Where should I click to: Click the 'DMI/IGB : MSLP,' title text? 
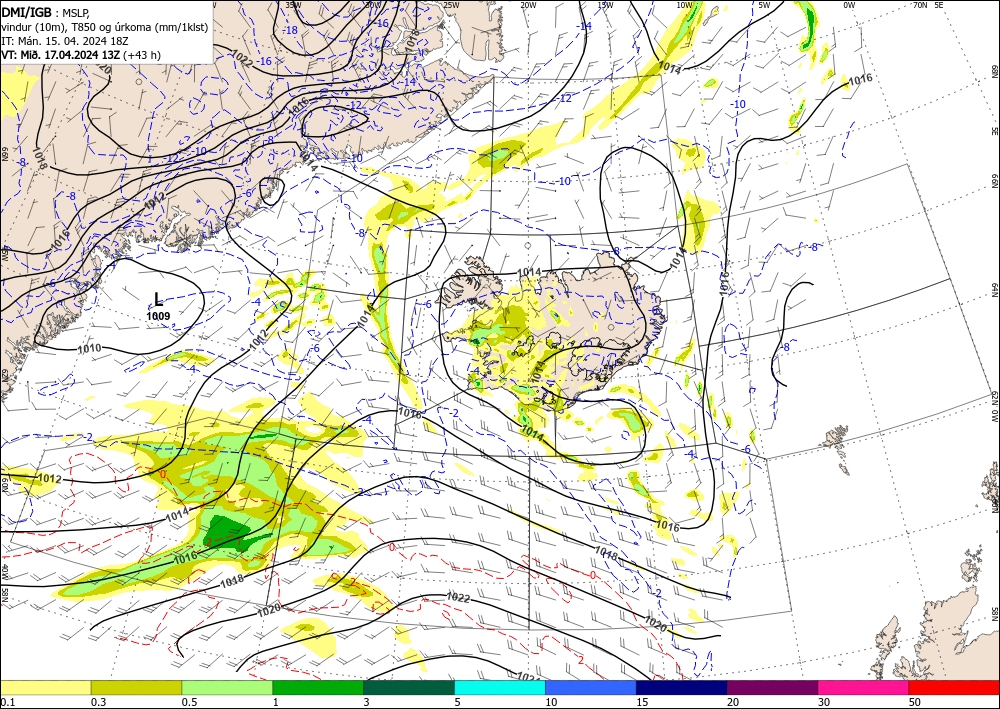pos(45,12)
